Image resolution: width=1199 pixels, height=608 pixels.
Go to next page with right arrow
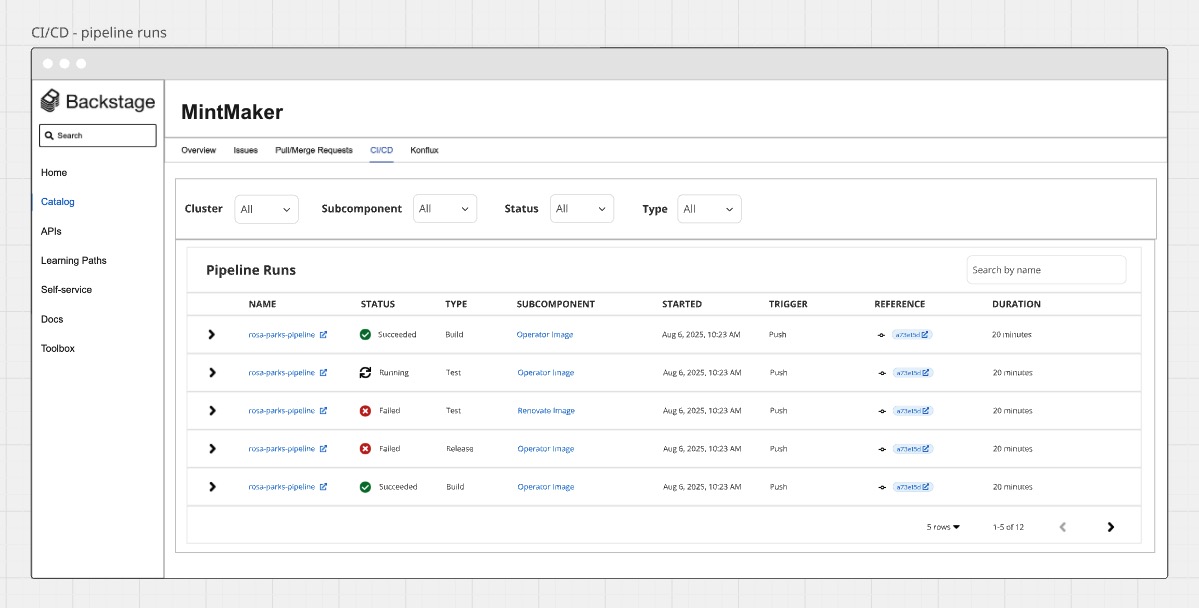[x=1110, y=527]
